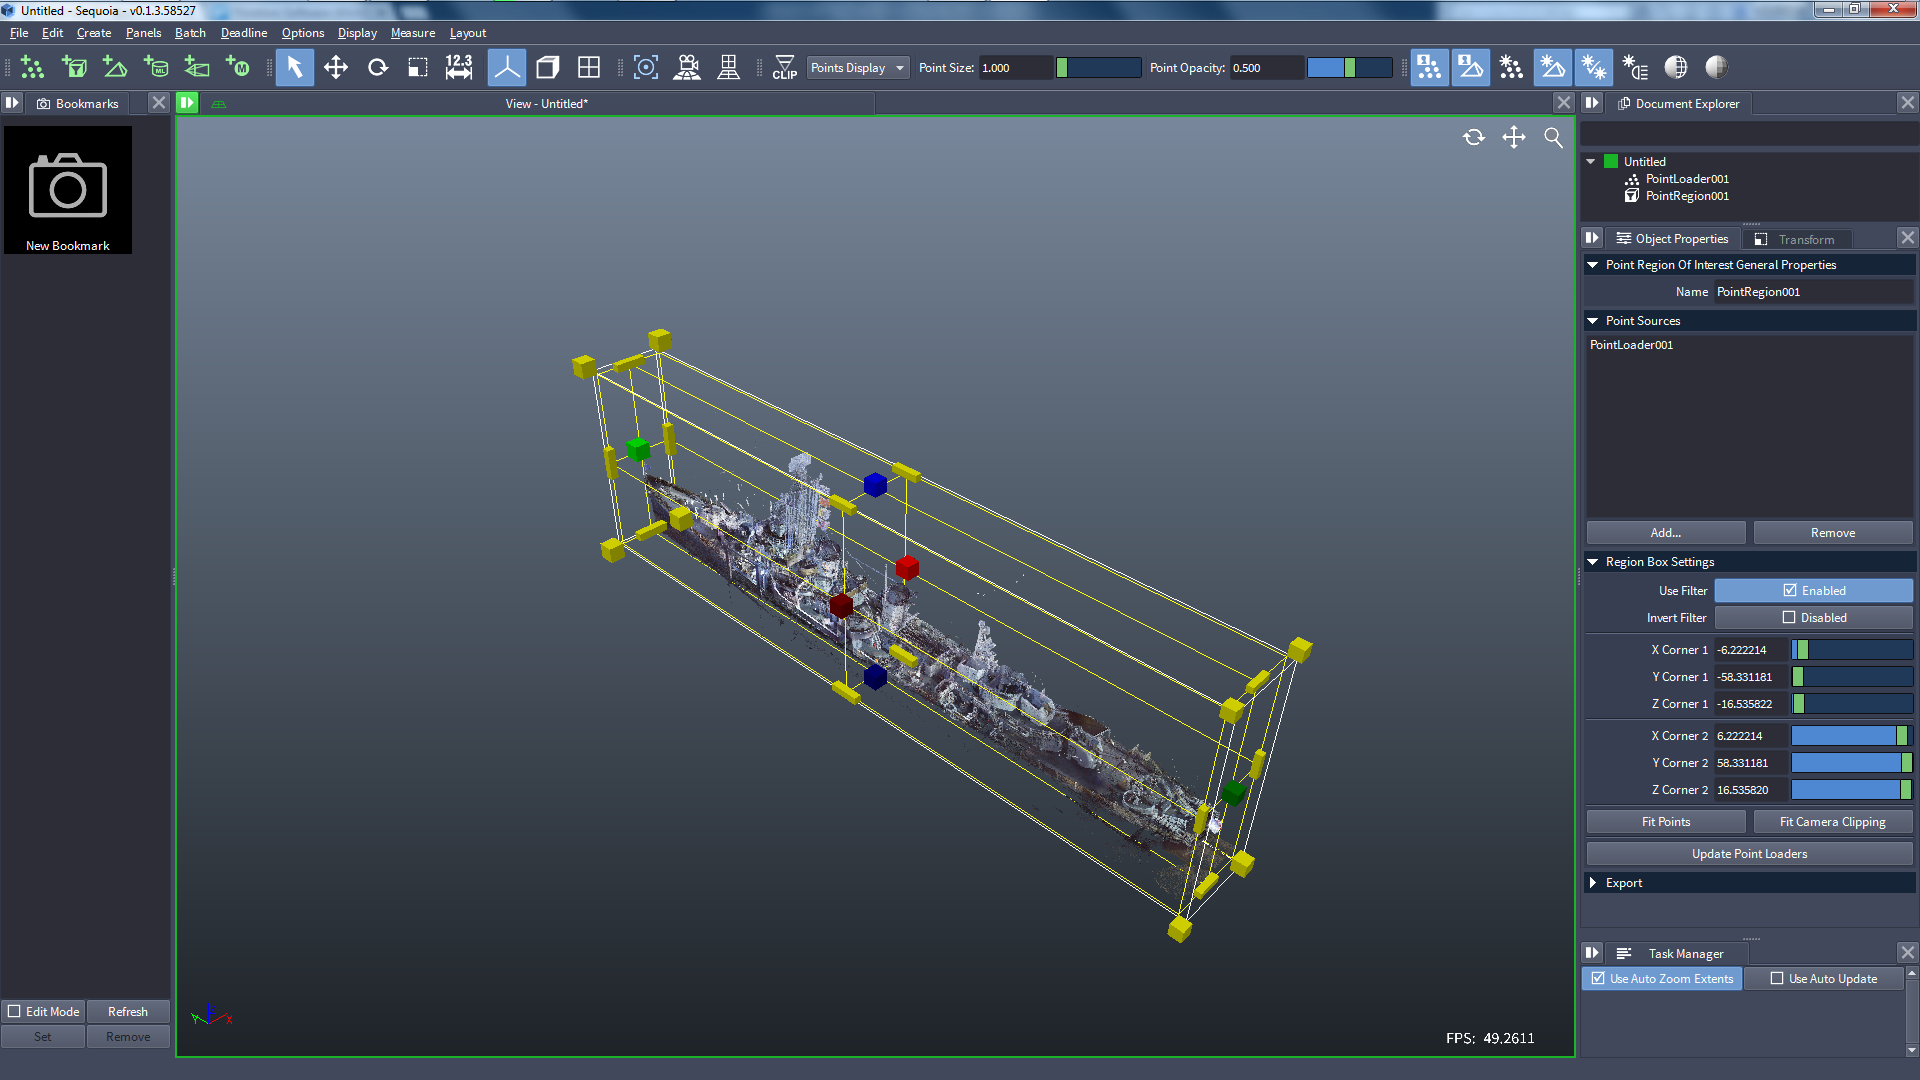Select the Move tool

[x=336, y=67]
